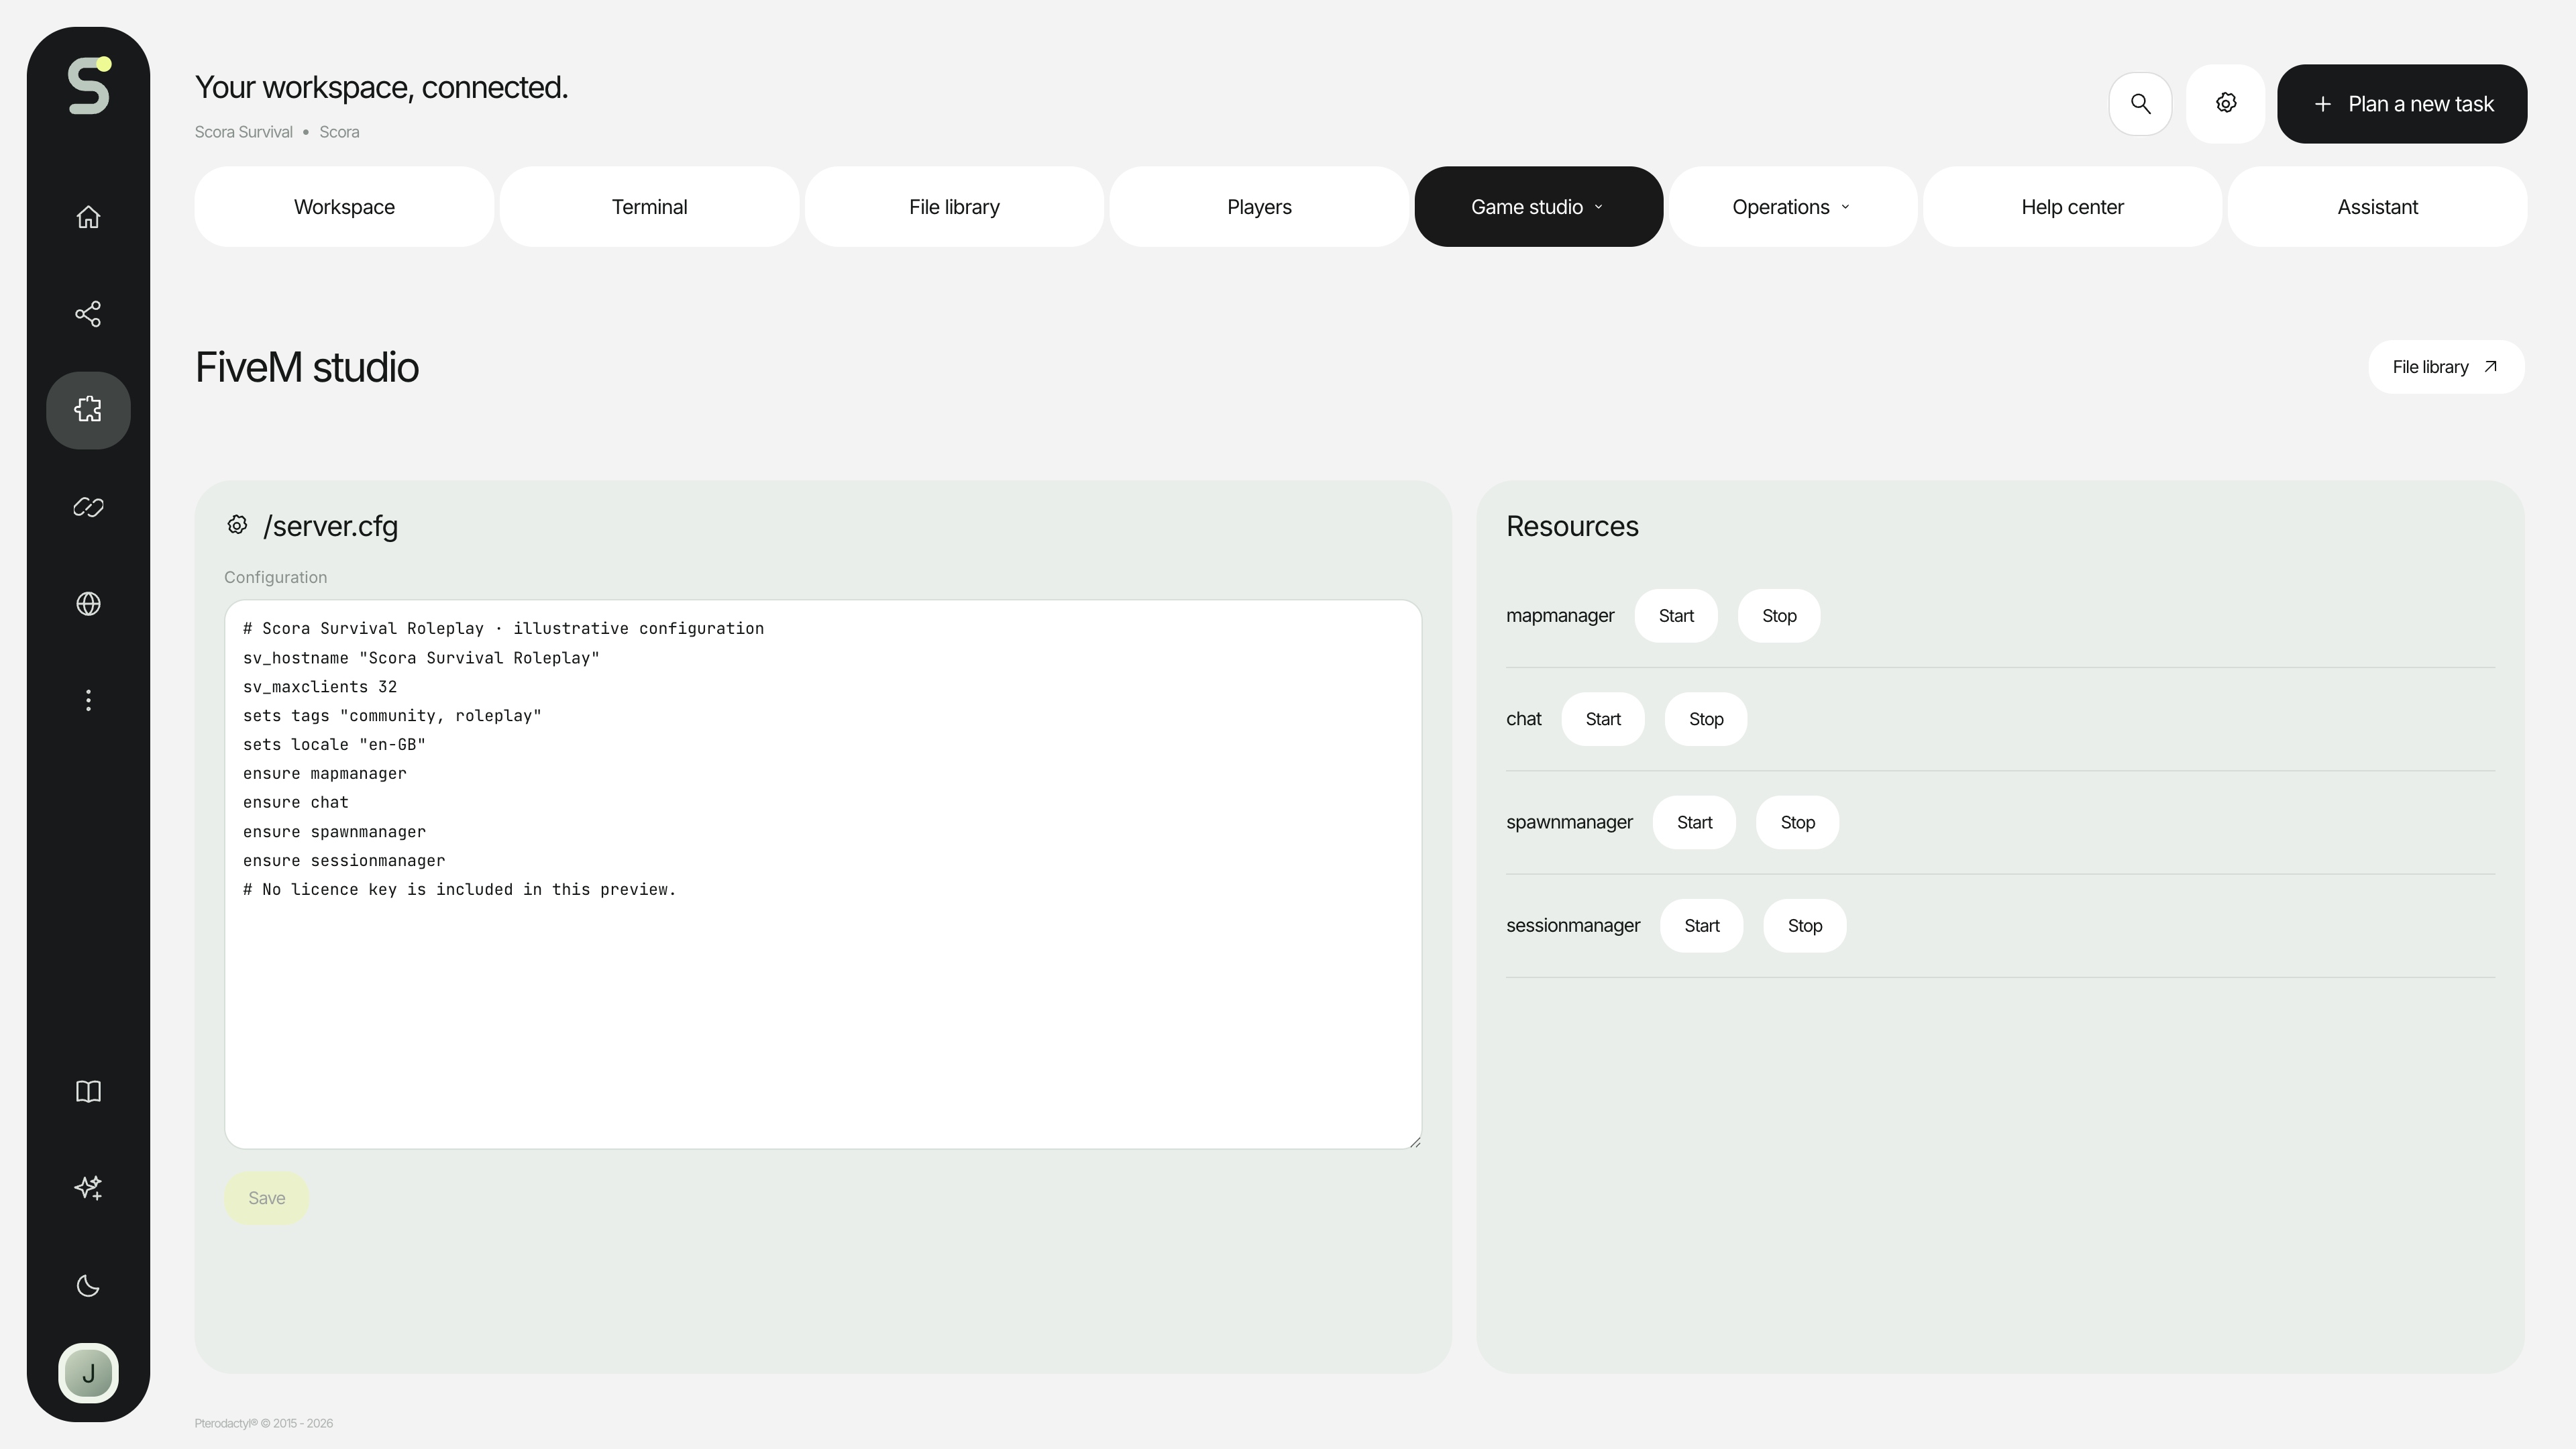Viewport: 2576px width, 1449px height.
Task: Click the sv_hostname config line
Action: coord(421,658)
